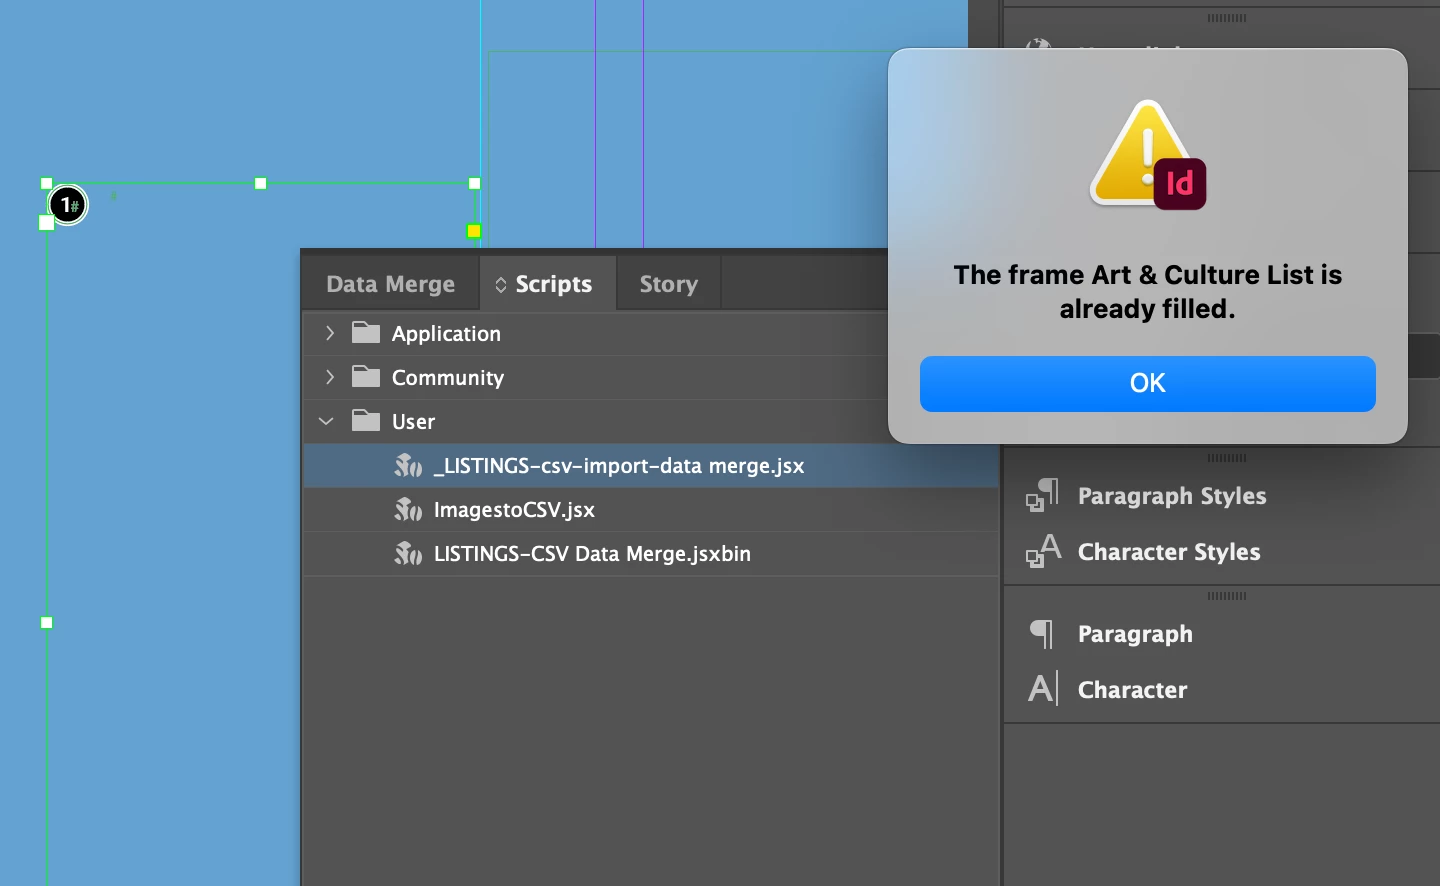The height and width of the screenshot is (886, 1440).
Task: Open the Story panel tab
Action: pos(669,284)
